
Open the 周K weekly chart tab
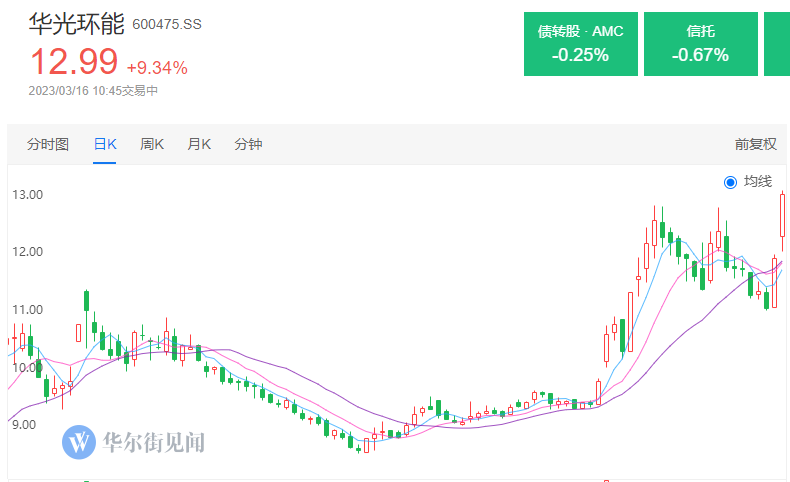pos(152,145)
